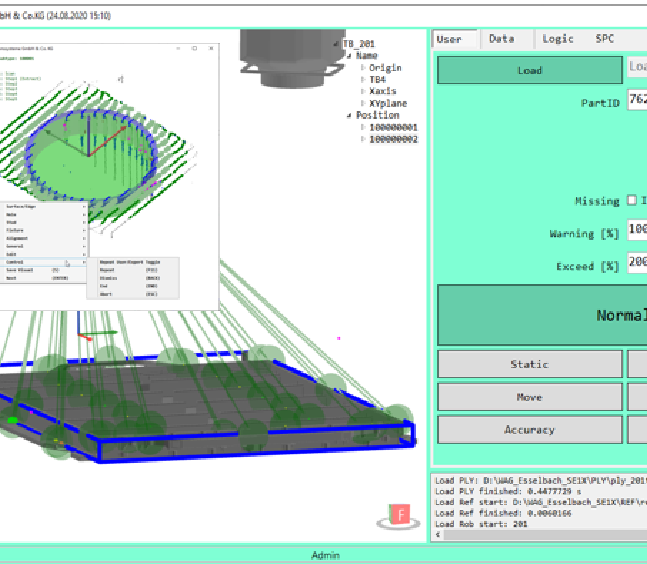The height and width of the screenshot is (564, 647).
Task: Toggle the Missing checkbox
Action: pos(632,201)
